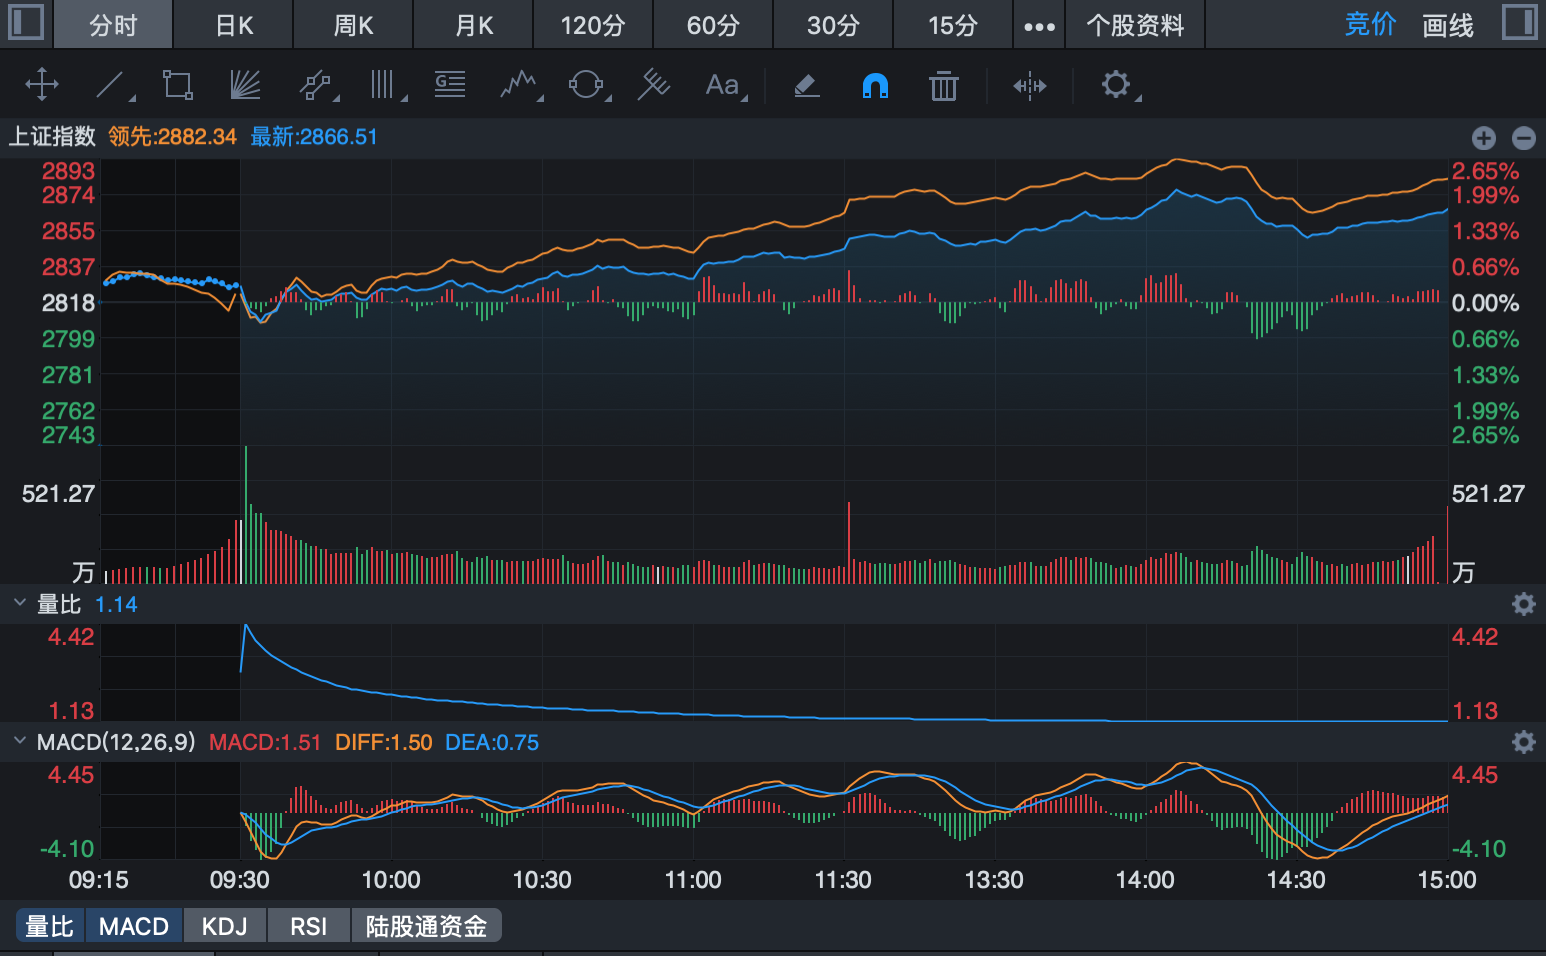
Task: Click the 竞价 button
Action: 1369,25
